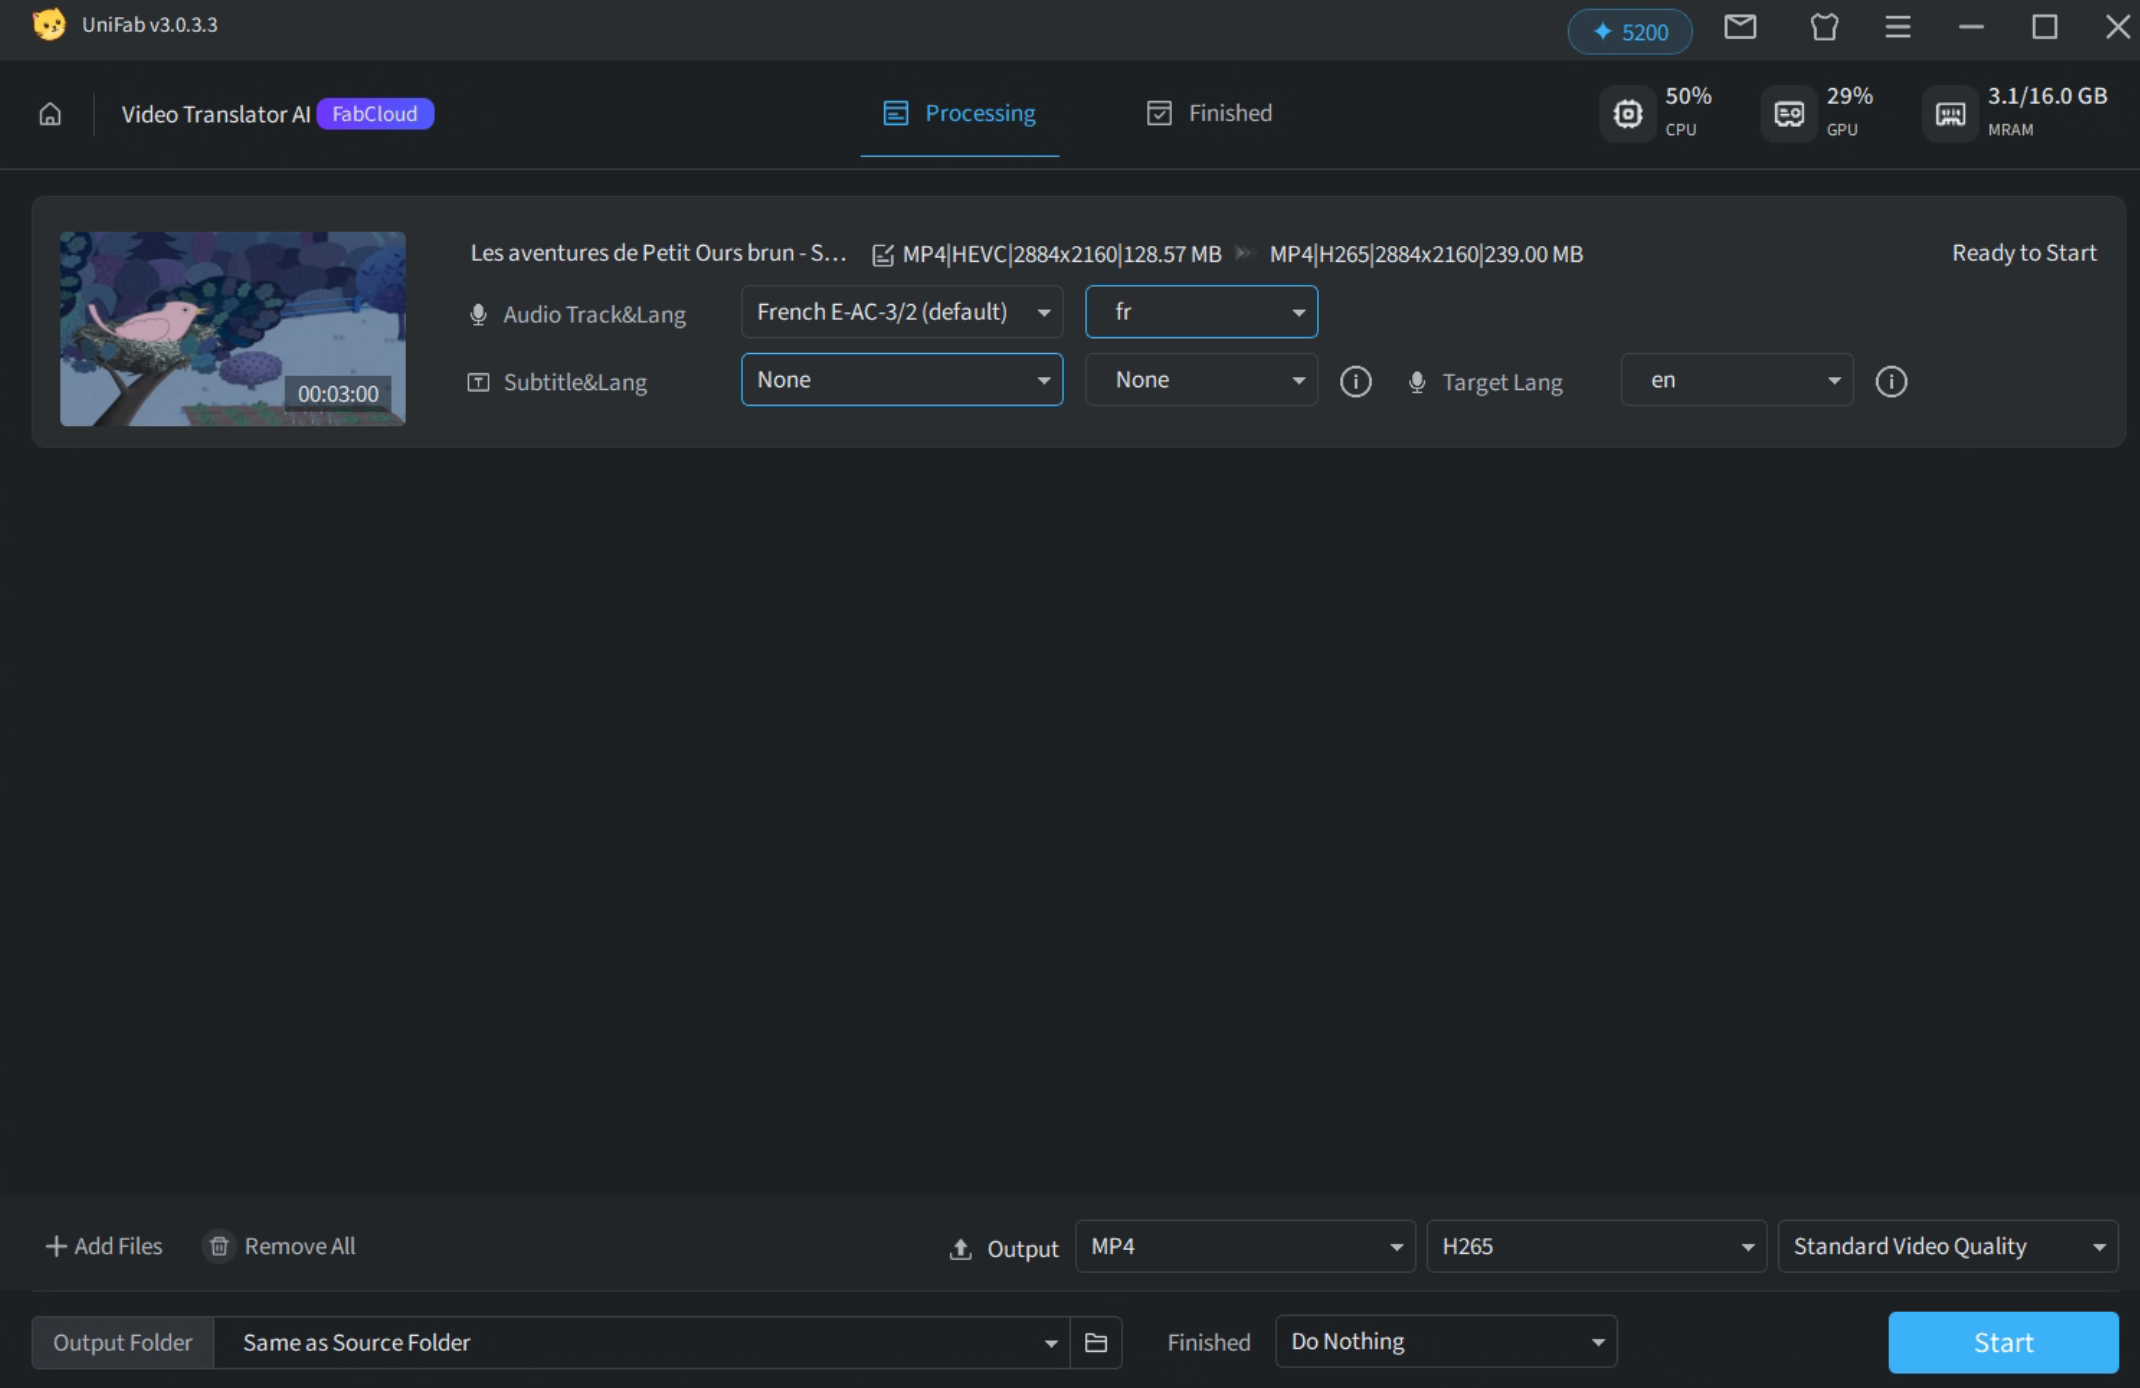Screen dimensions: 2140x1388
Task: Expand the French E-AC-3/2 audio track dropdown
Action: [x=901, y=312]
